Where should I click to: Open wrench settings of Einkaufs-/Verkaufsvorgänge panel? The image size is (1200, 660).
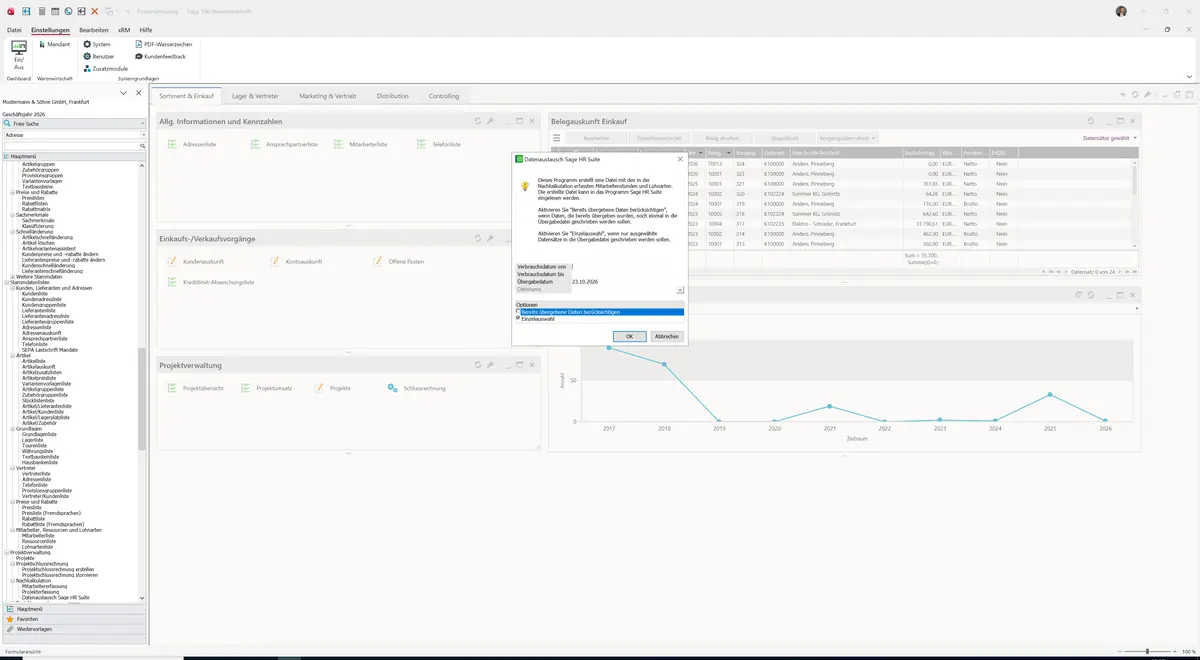point(490,238)
